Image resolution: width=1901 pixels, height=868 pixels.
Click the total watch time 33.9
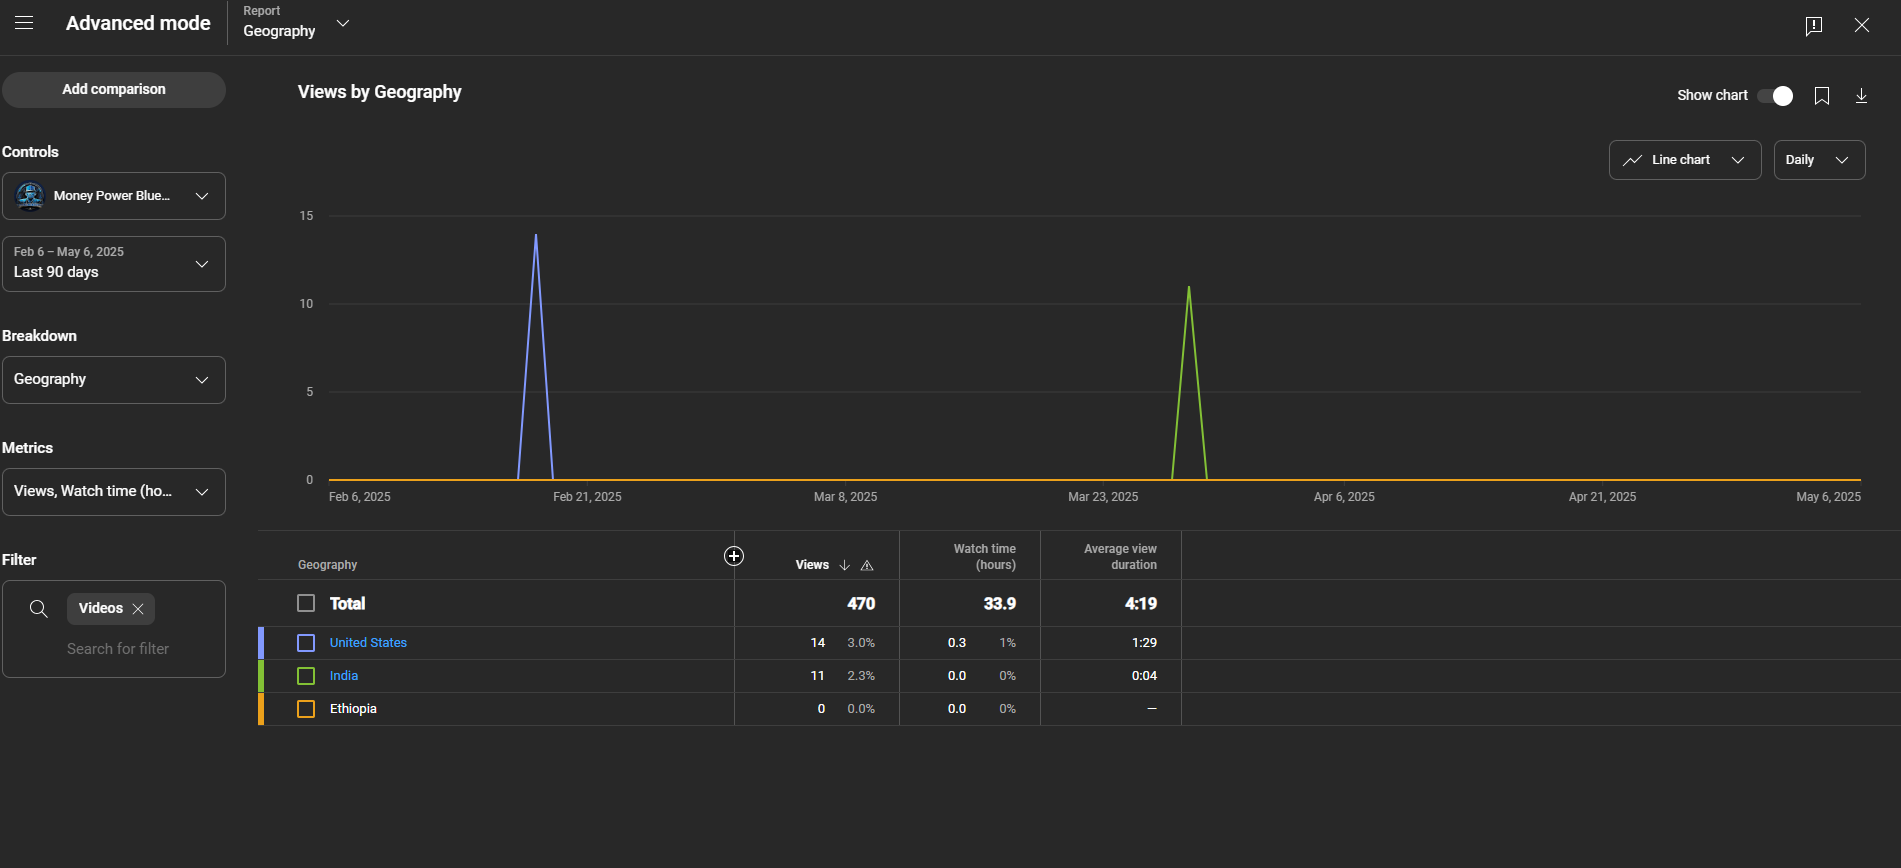tap(1000, 604)
